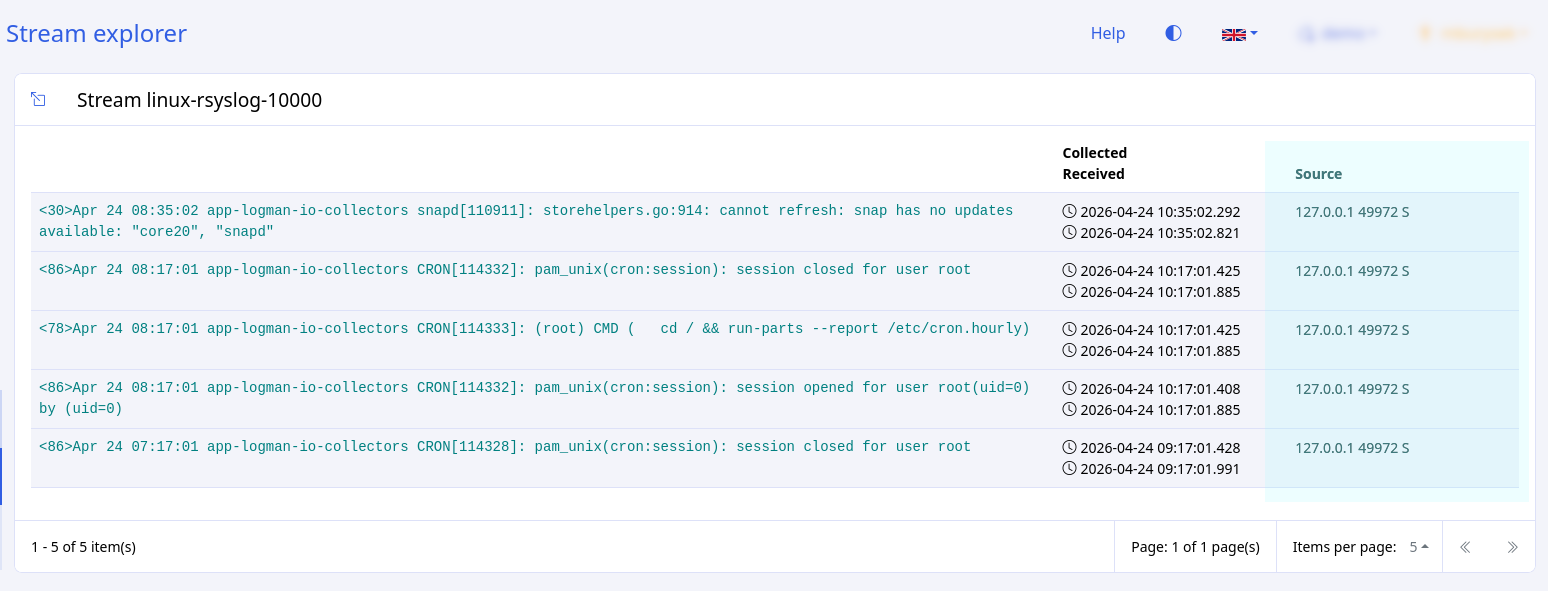
Task: Open the Help link
Action: click(1107, 33)
